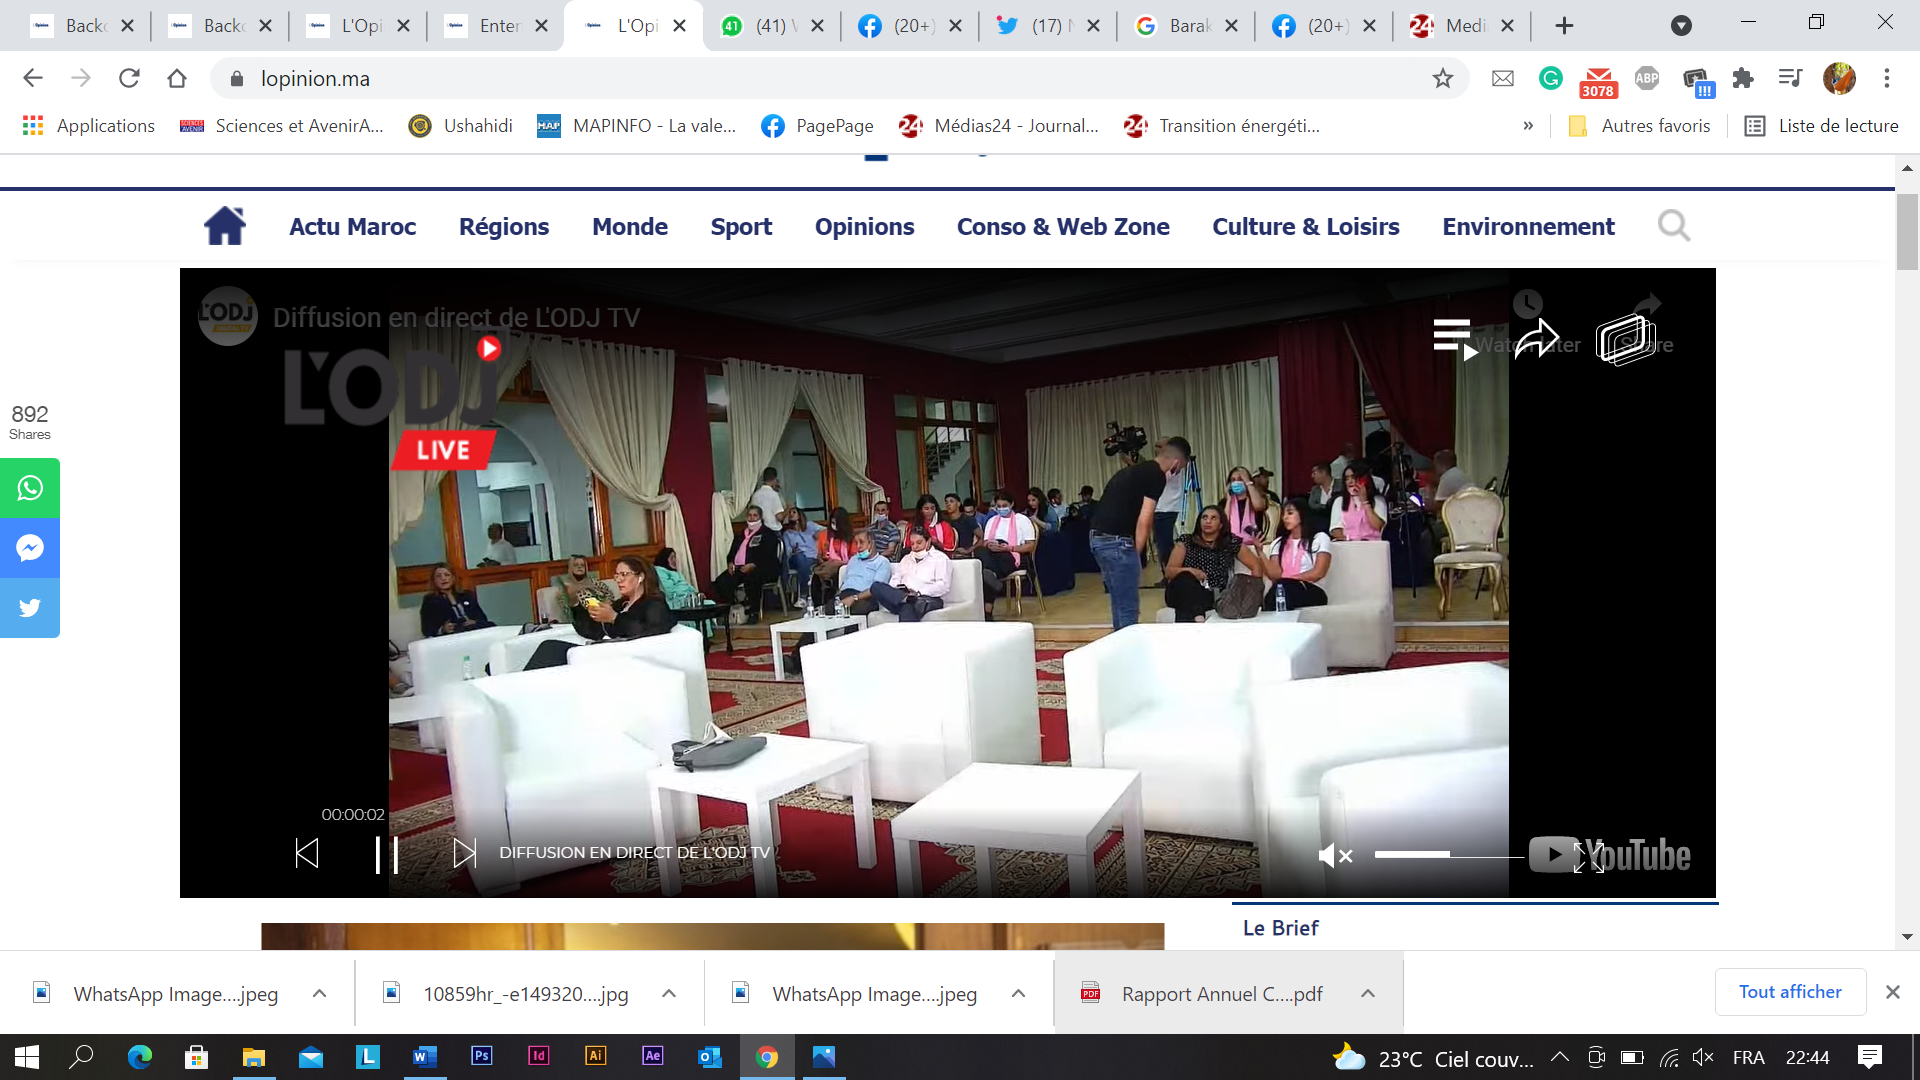Click the Tout afficher downloads button

(x=1789, y=992)
